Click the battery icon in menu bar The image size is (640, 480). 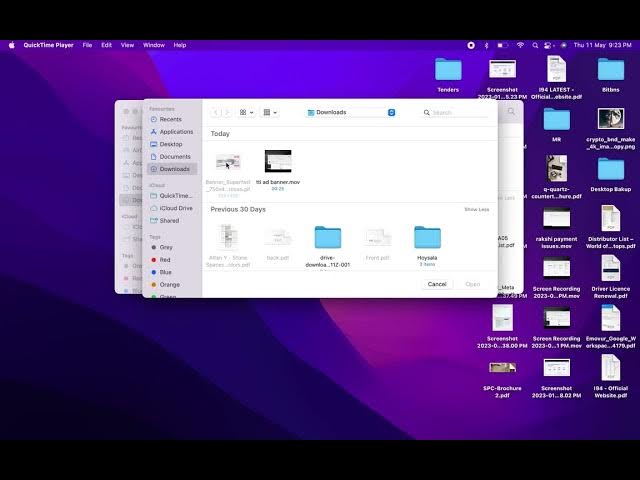(502, 45)
